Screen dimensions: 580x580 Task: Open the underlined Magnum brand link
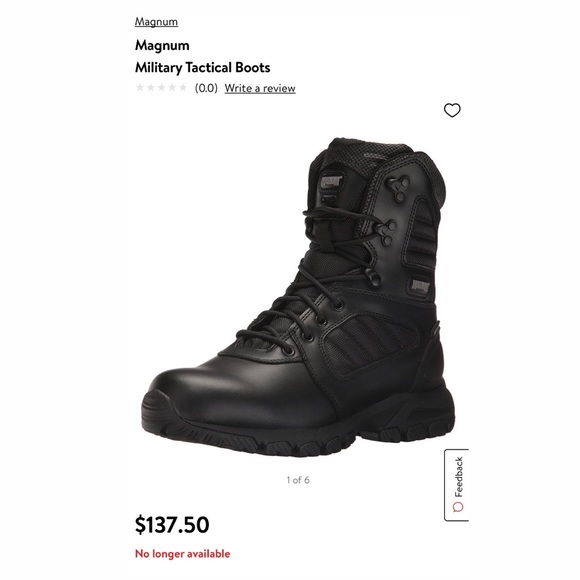click(x=156, y=22)
